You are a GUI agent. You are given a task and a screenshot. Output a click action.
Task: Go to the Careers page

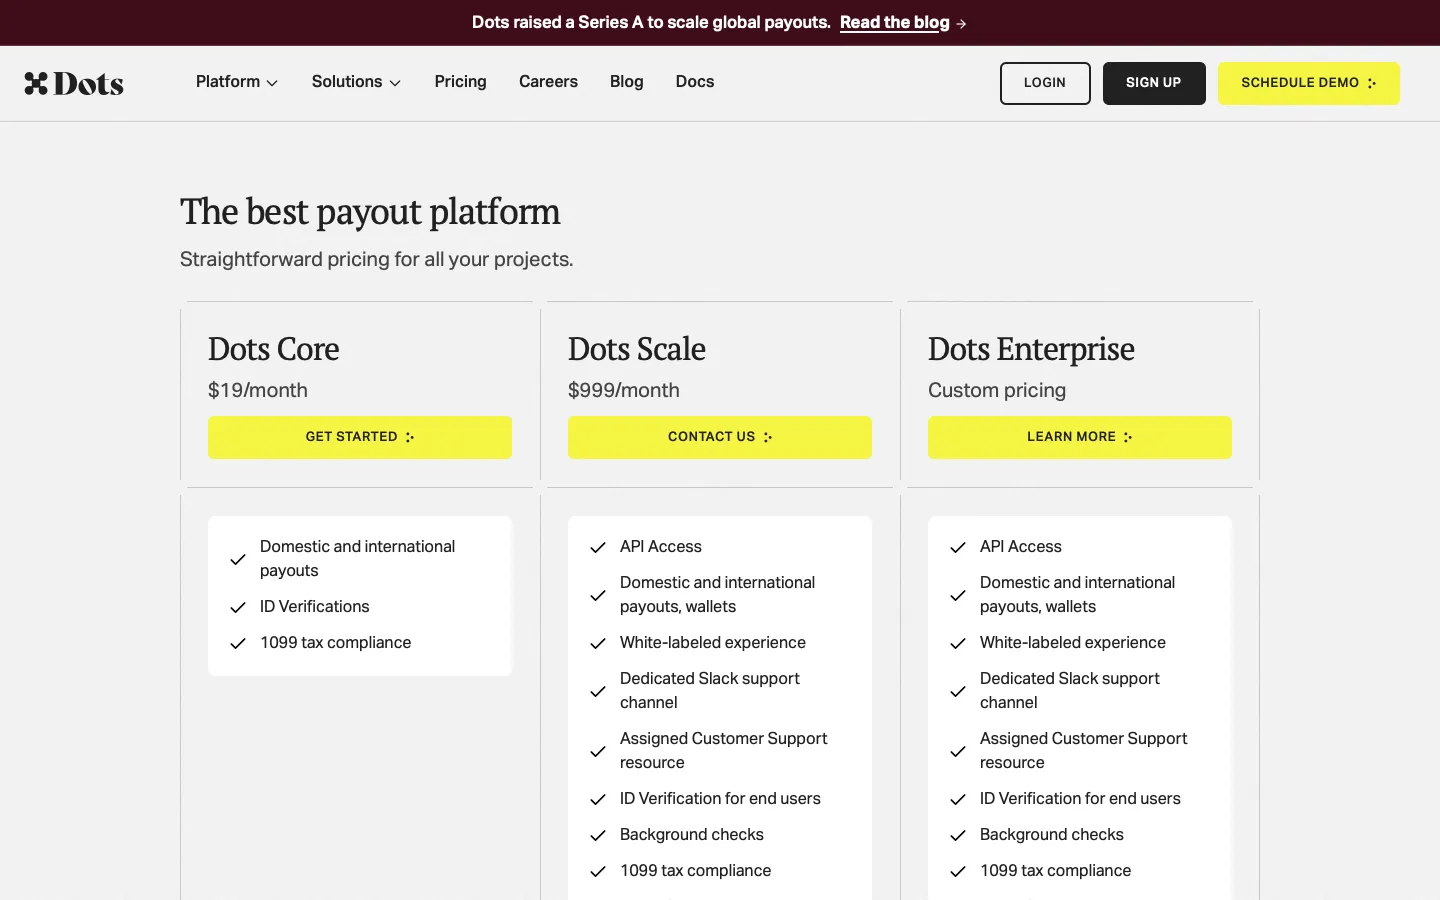click(548, 82)
